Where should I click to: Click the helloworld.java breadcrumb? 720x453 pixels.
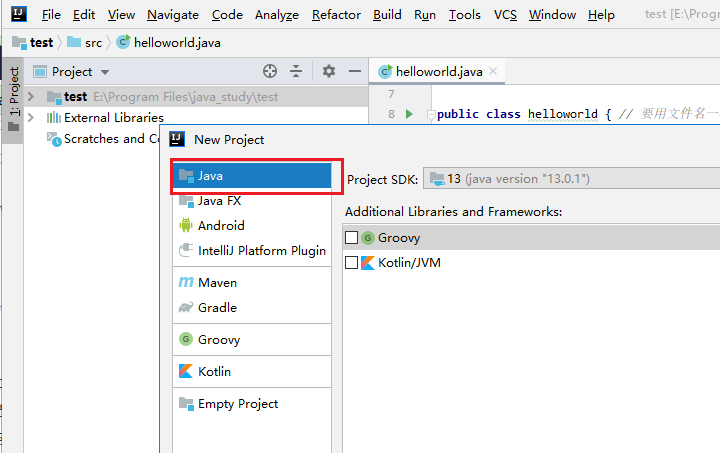(168, 43)
